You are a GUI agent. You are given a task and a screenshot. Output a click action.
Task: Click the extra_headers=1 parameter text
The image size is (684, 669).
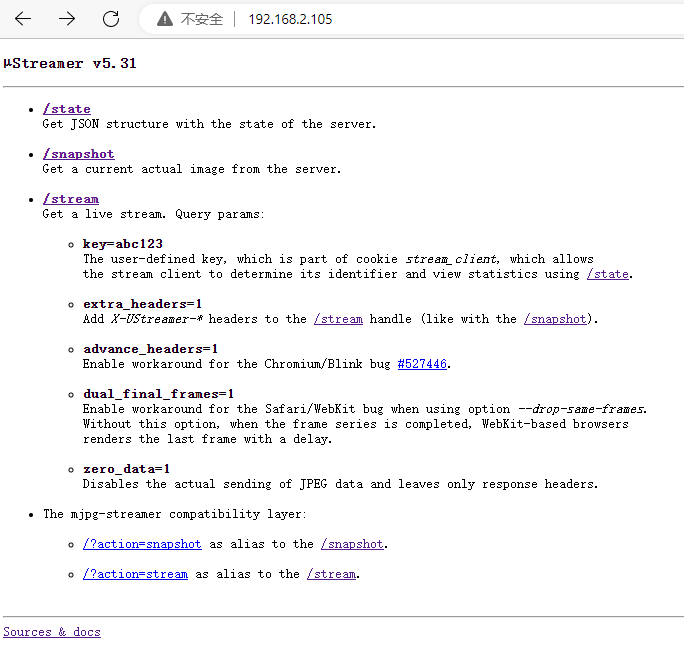click(143, 304)
